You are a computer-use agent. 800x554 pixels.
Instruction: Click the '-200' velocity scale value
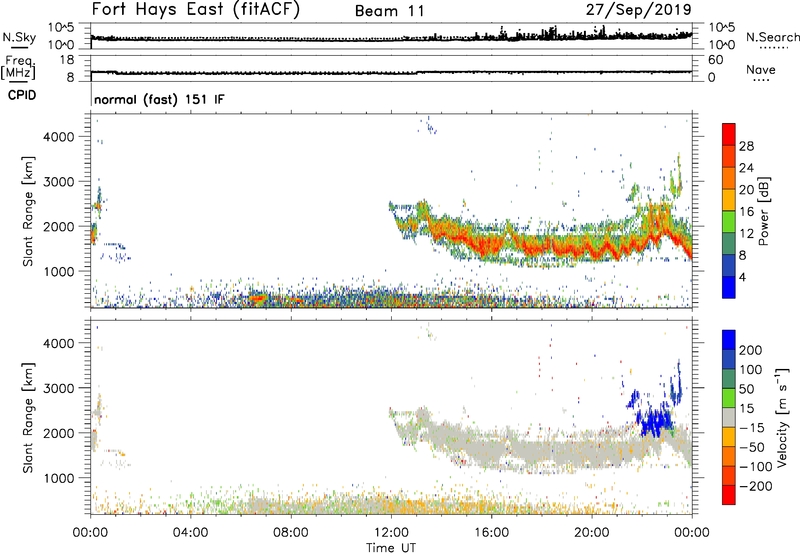pyautogui.click(x=756, y=486)
